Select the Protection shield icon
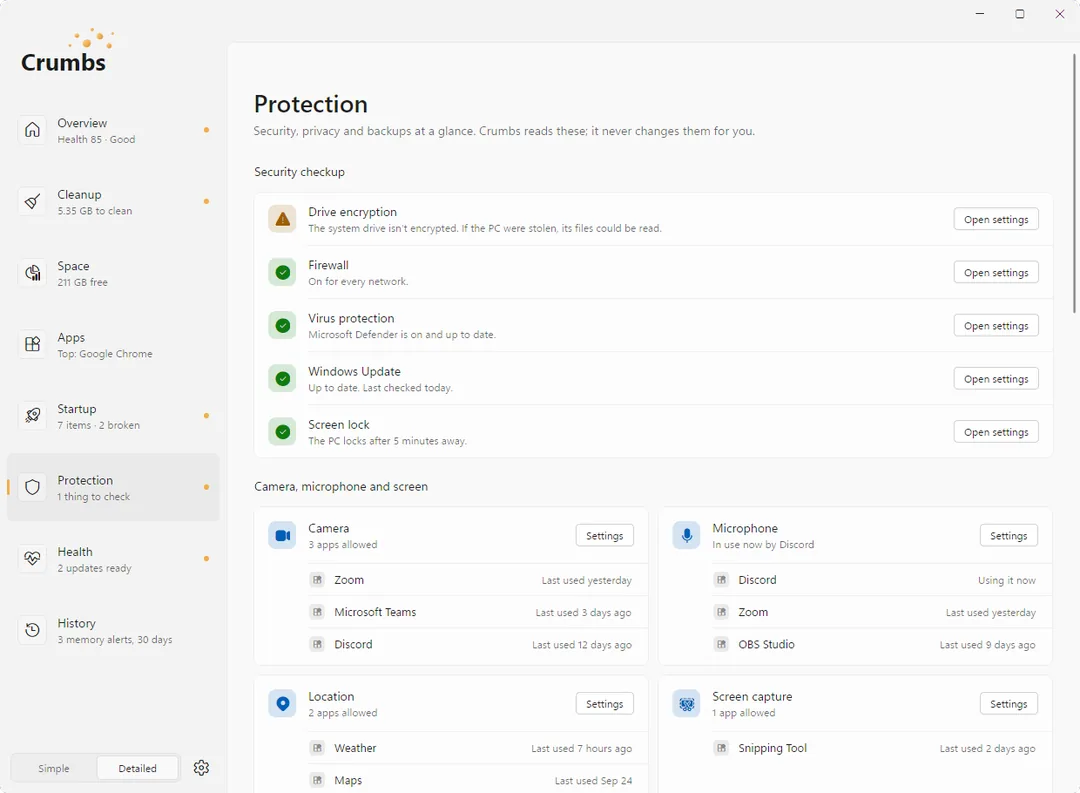 (x=32, y=487)
